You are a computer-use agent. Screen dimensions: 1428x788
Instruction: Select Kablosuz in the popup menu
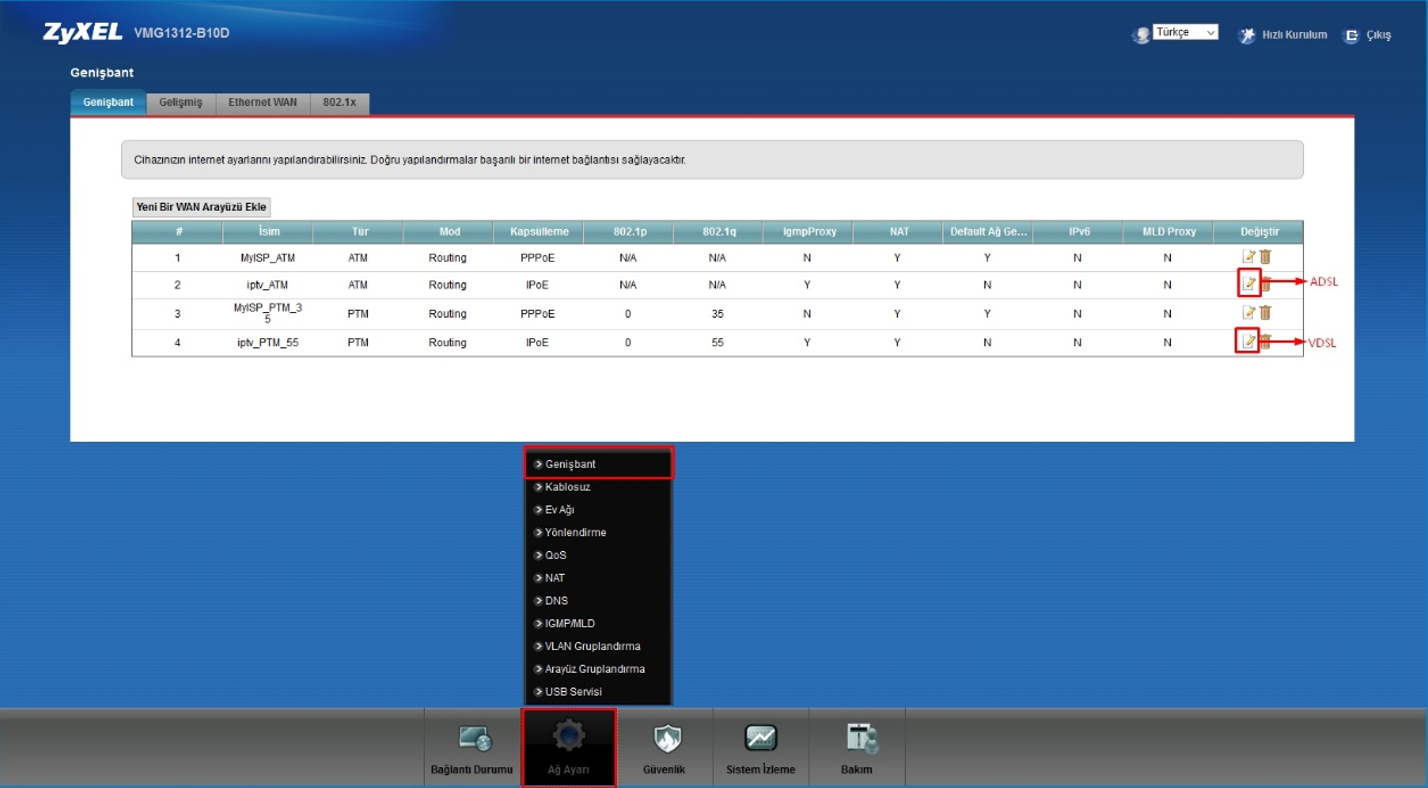tap(598, 487)
